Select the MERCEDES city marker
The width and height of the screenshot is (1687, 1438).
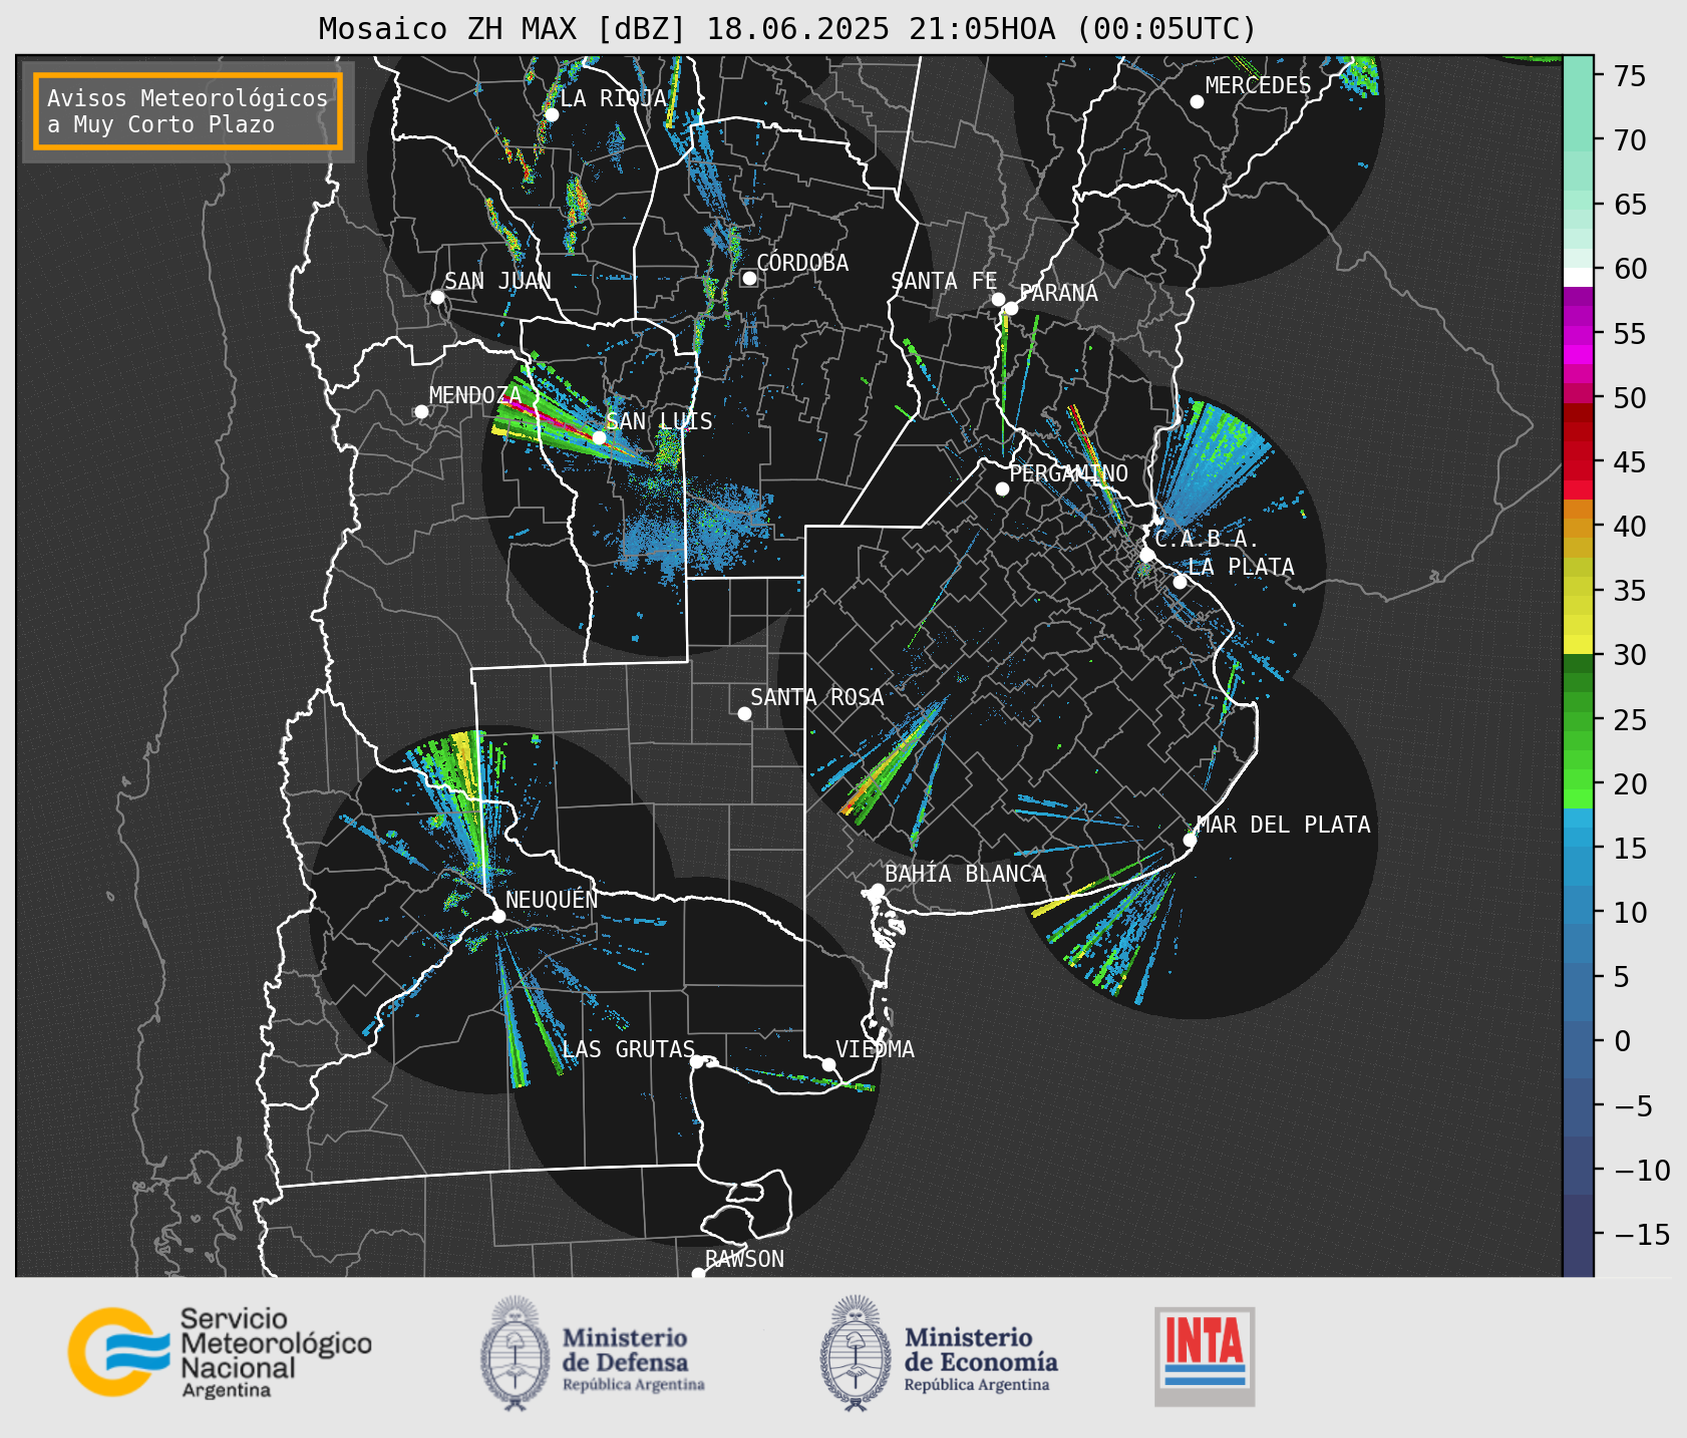(x=1196, y=102)
